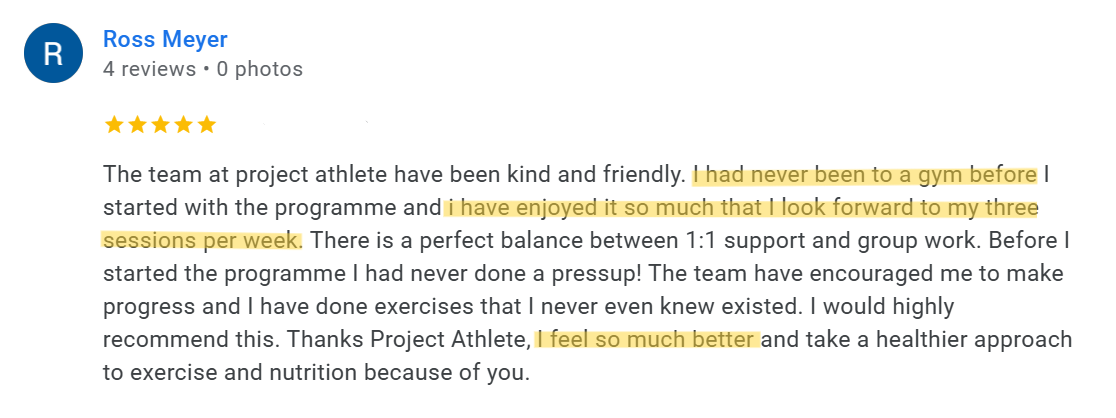Open Ross Meyer's profile name link
The image size is (1116, 418).
(165, 39)
